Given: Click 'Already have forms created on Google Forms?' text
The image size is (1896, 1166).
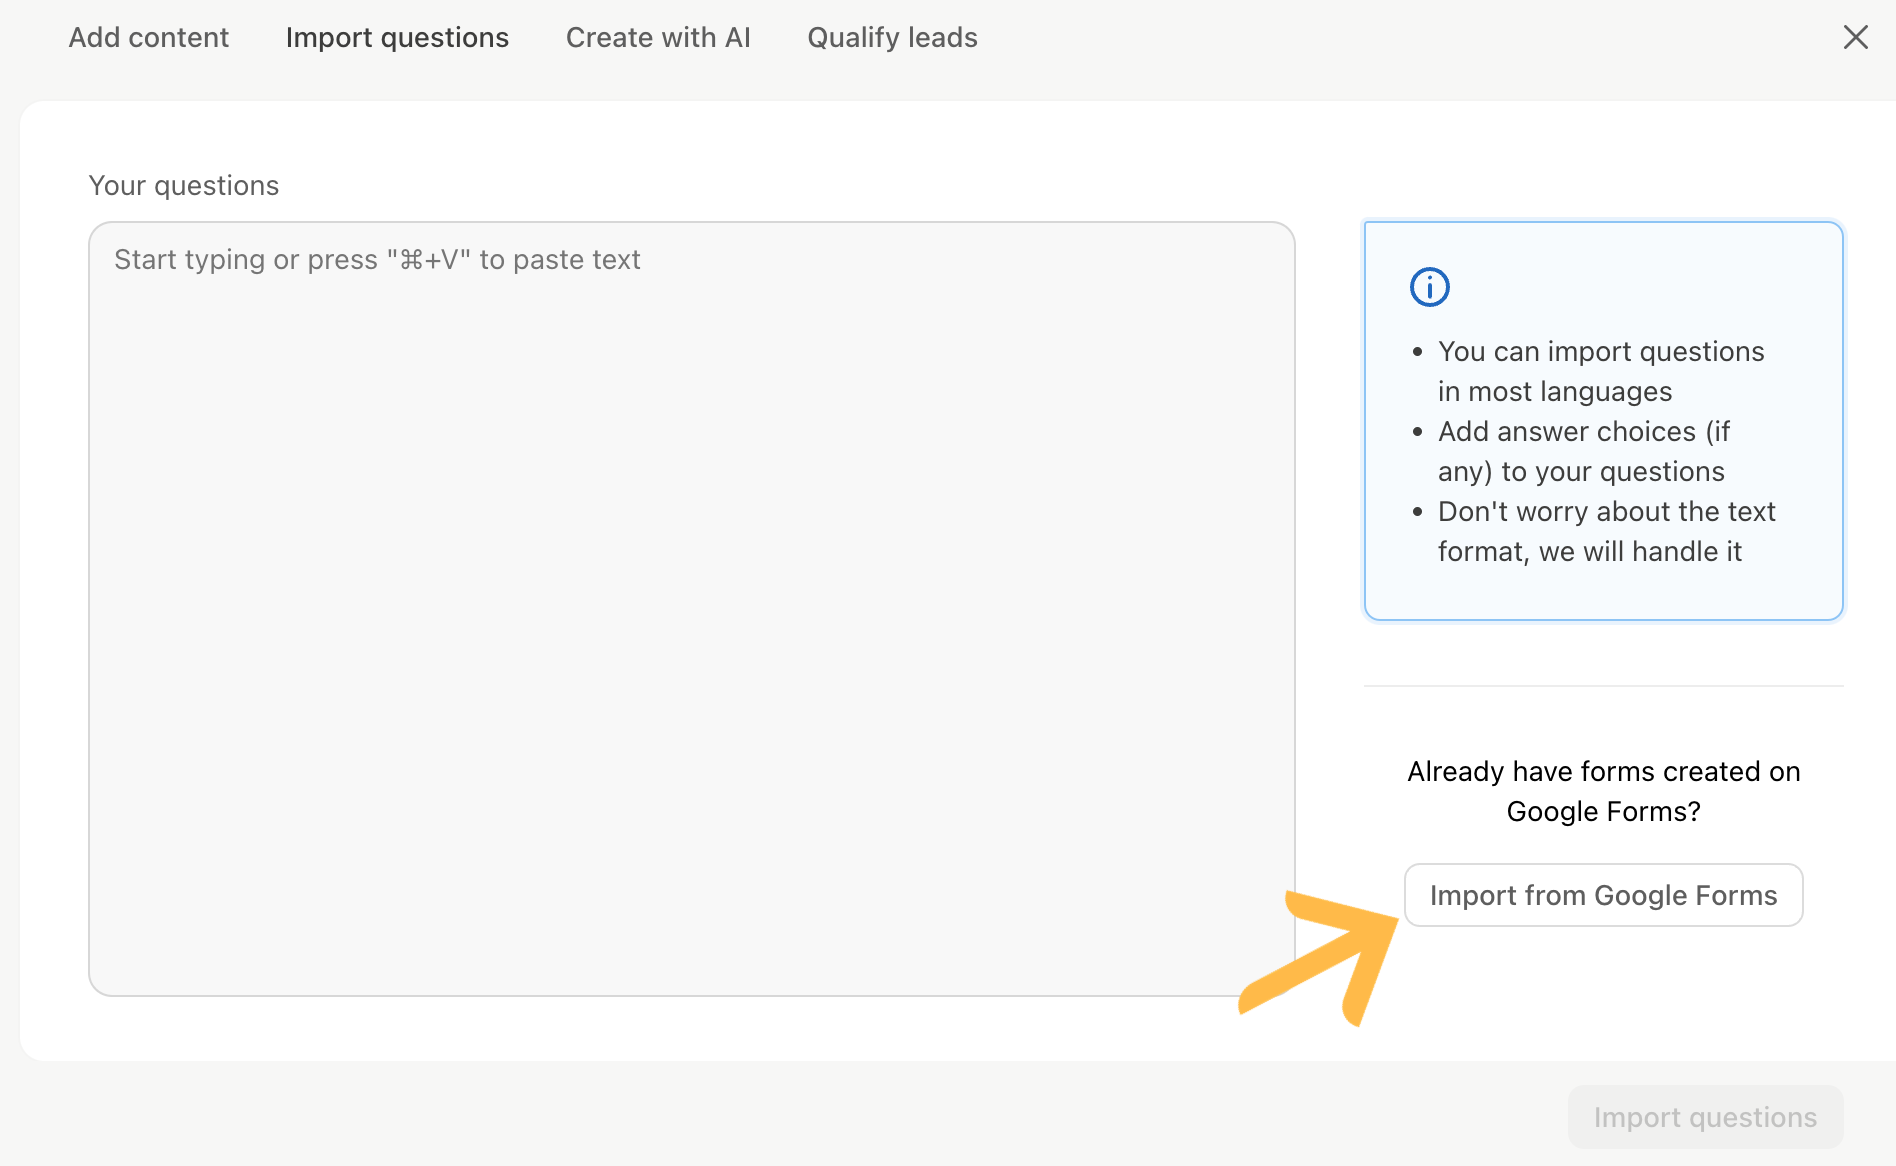Looking at the screenshot, I should (1603, 791).
